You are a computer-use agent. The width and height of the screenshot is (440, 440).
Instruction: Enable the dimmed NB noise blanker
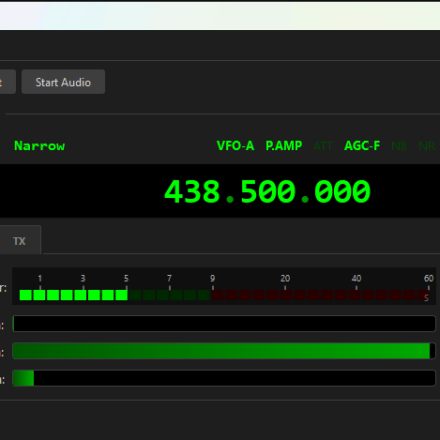click(399, 146)
